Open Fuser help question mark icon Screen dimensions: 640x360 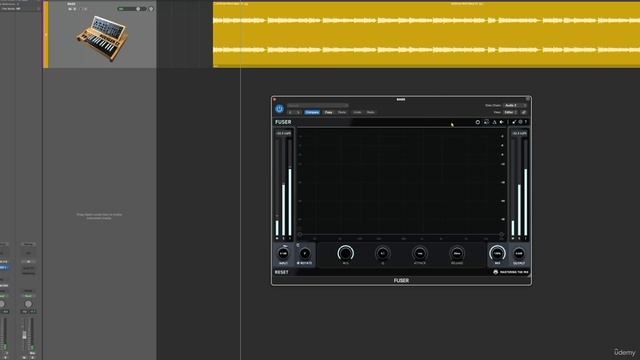pyautogui.click(x=526, y=122)
